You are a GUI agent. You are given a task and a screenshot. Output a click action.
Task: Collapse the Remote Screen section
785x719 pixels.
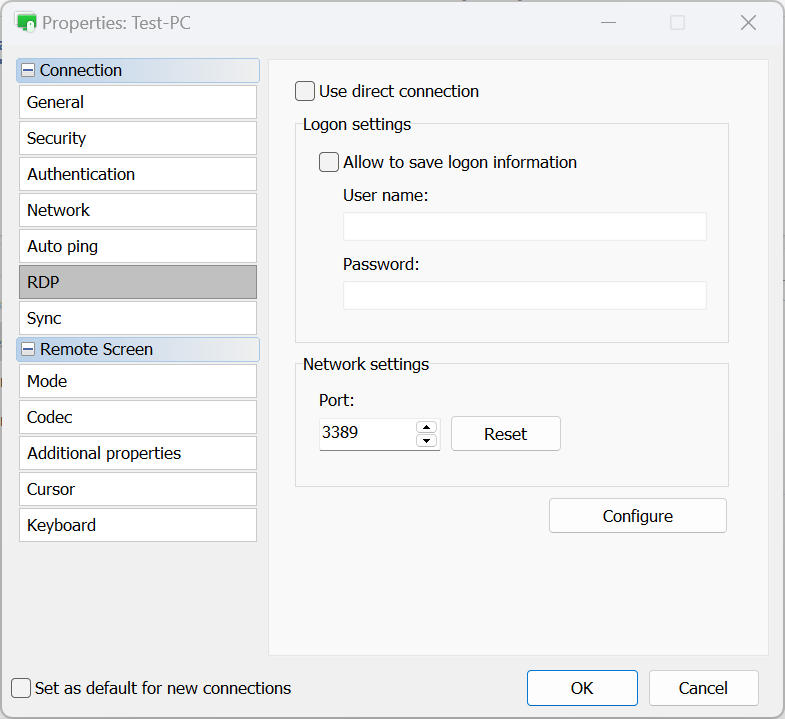coord(28,350)
